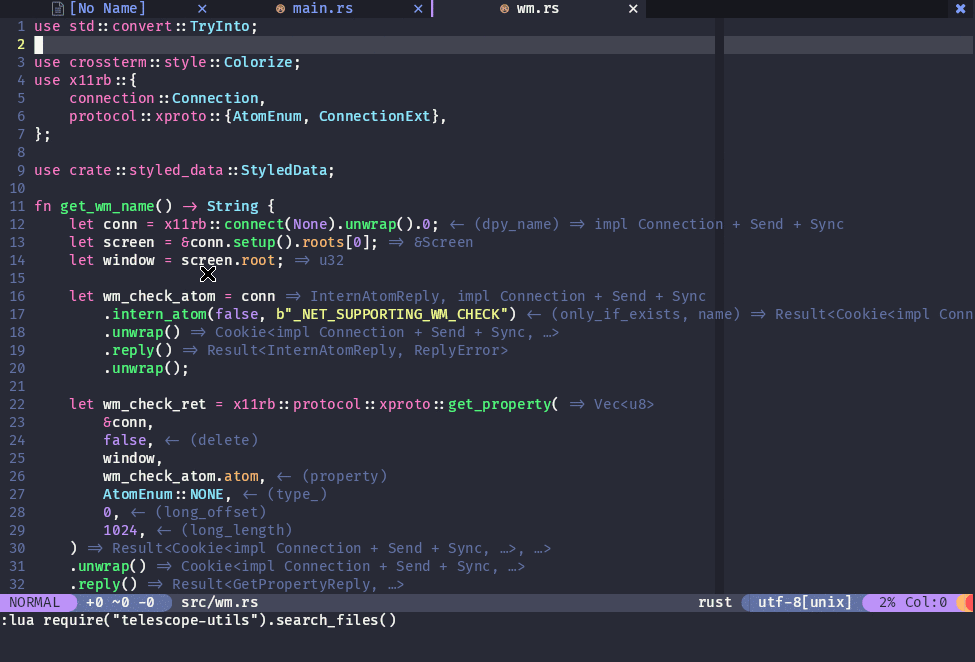Close the wm.rs tab
Image resolution: width=975 pixels, height=662 pixels.
(633, 9)
